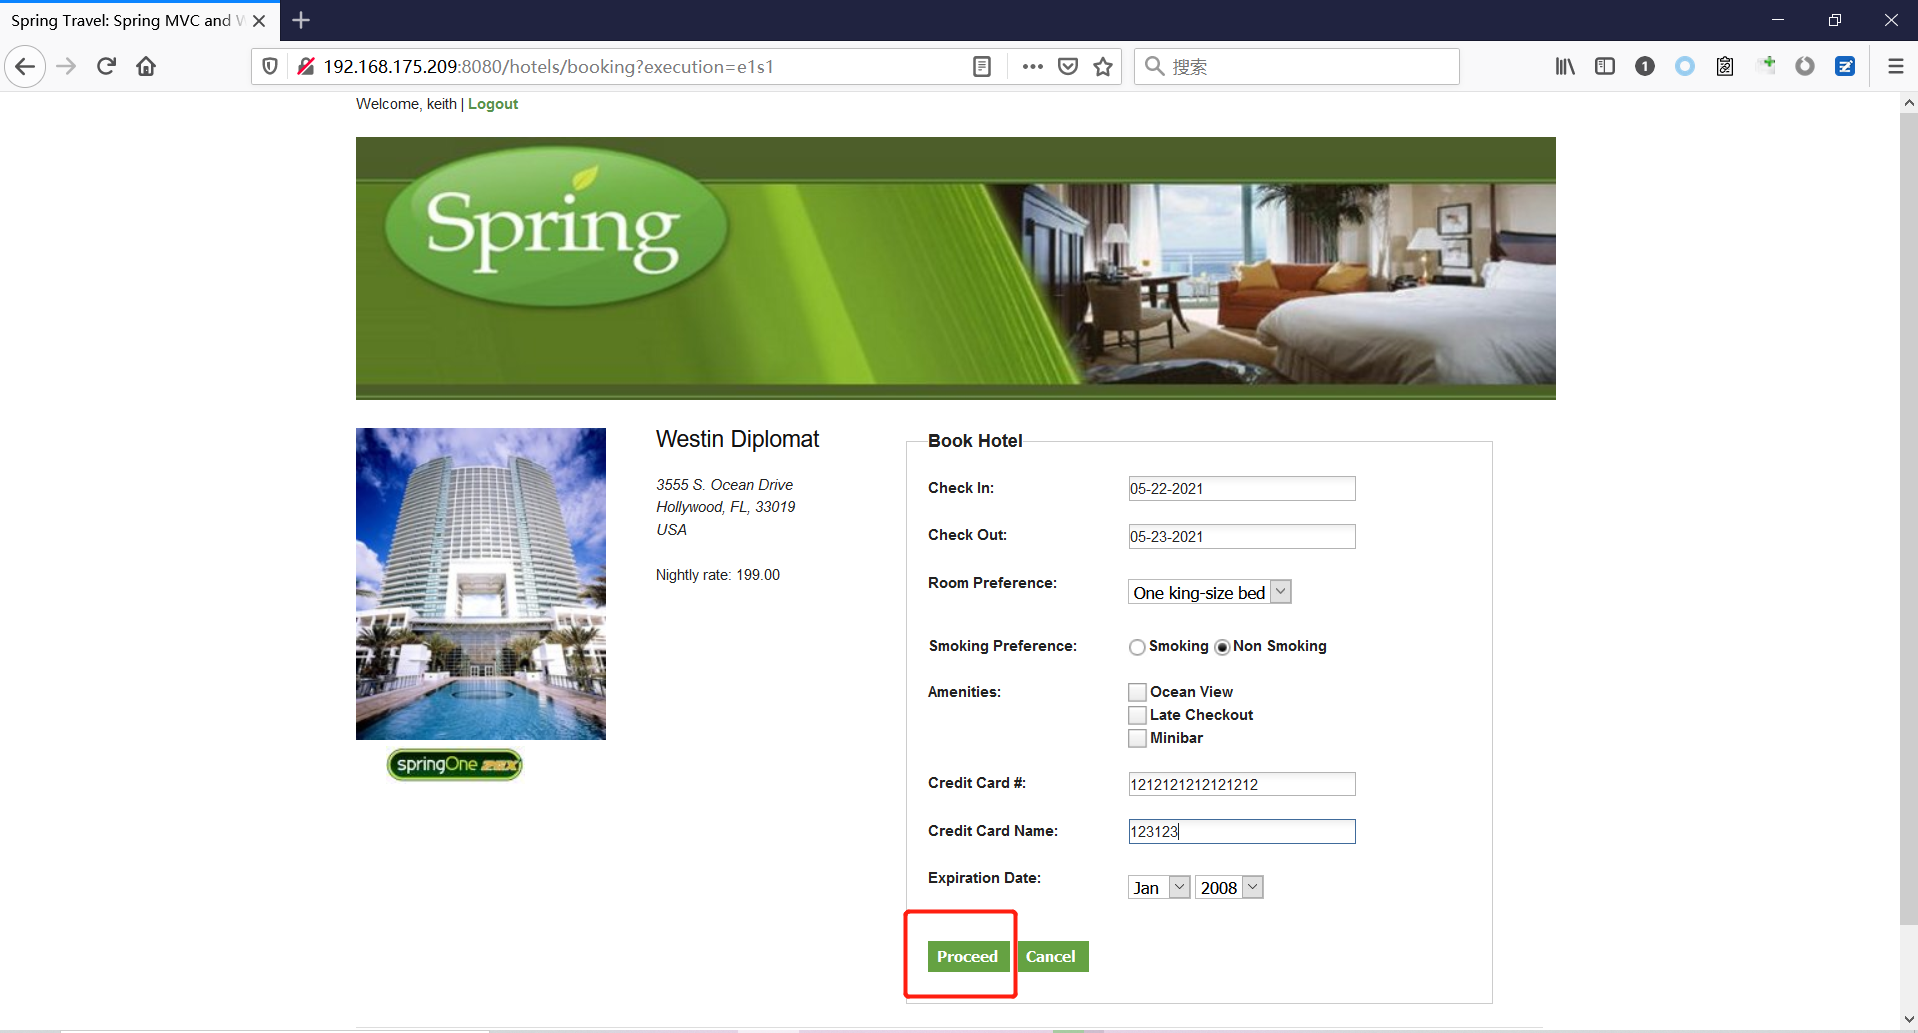The height and width of the screenshot is (1033, 1918).
Task: Click the Westin Diplomat hotel photo
Action: (x=481, y=584)
